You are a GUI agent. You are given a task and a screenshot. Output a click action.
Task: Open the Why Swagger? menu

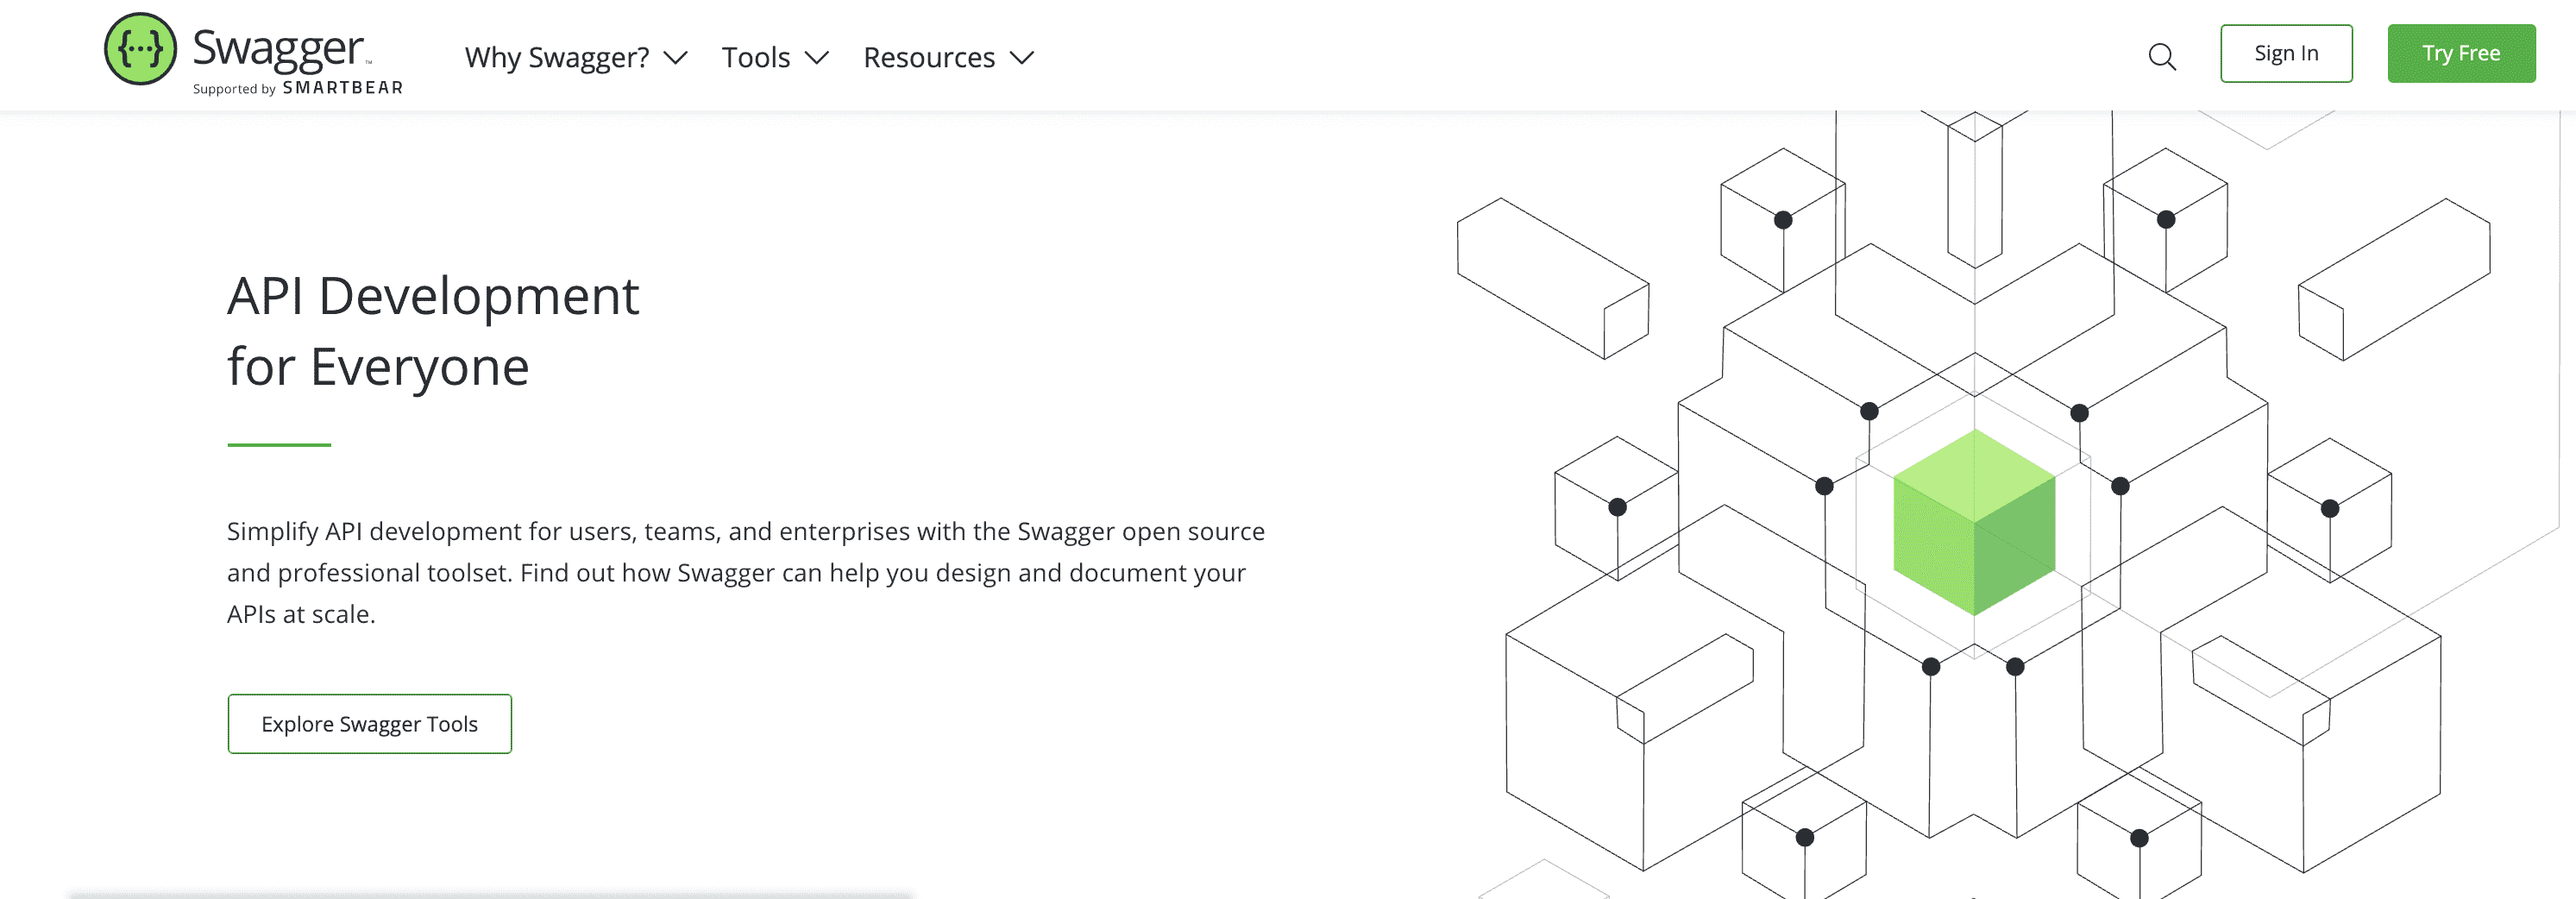click(x=557, y=58)
